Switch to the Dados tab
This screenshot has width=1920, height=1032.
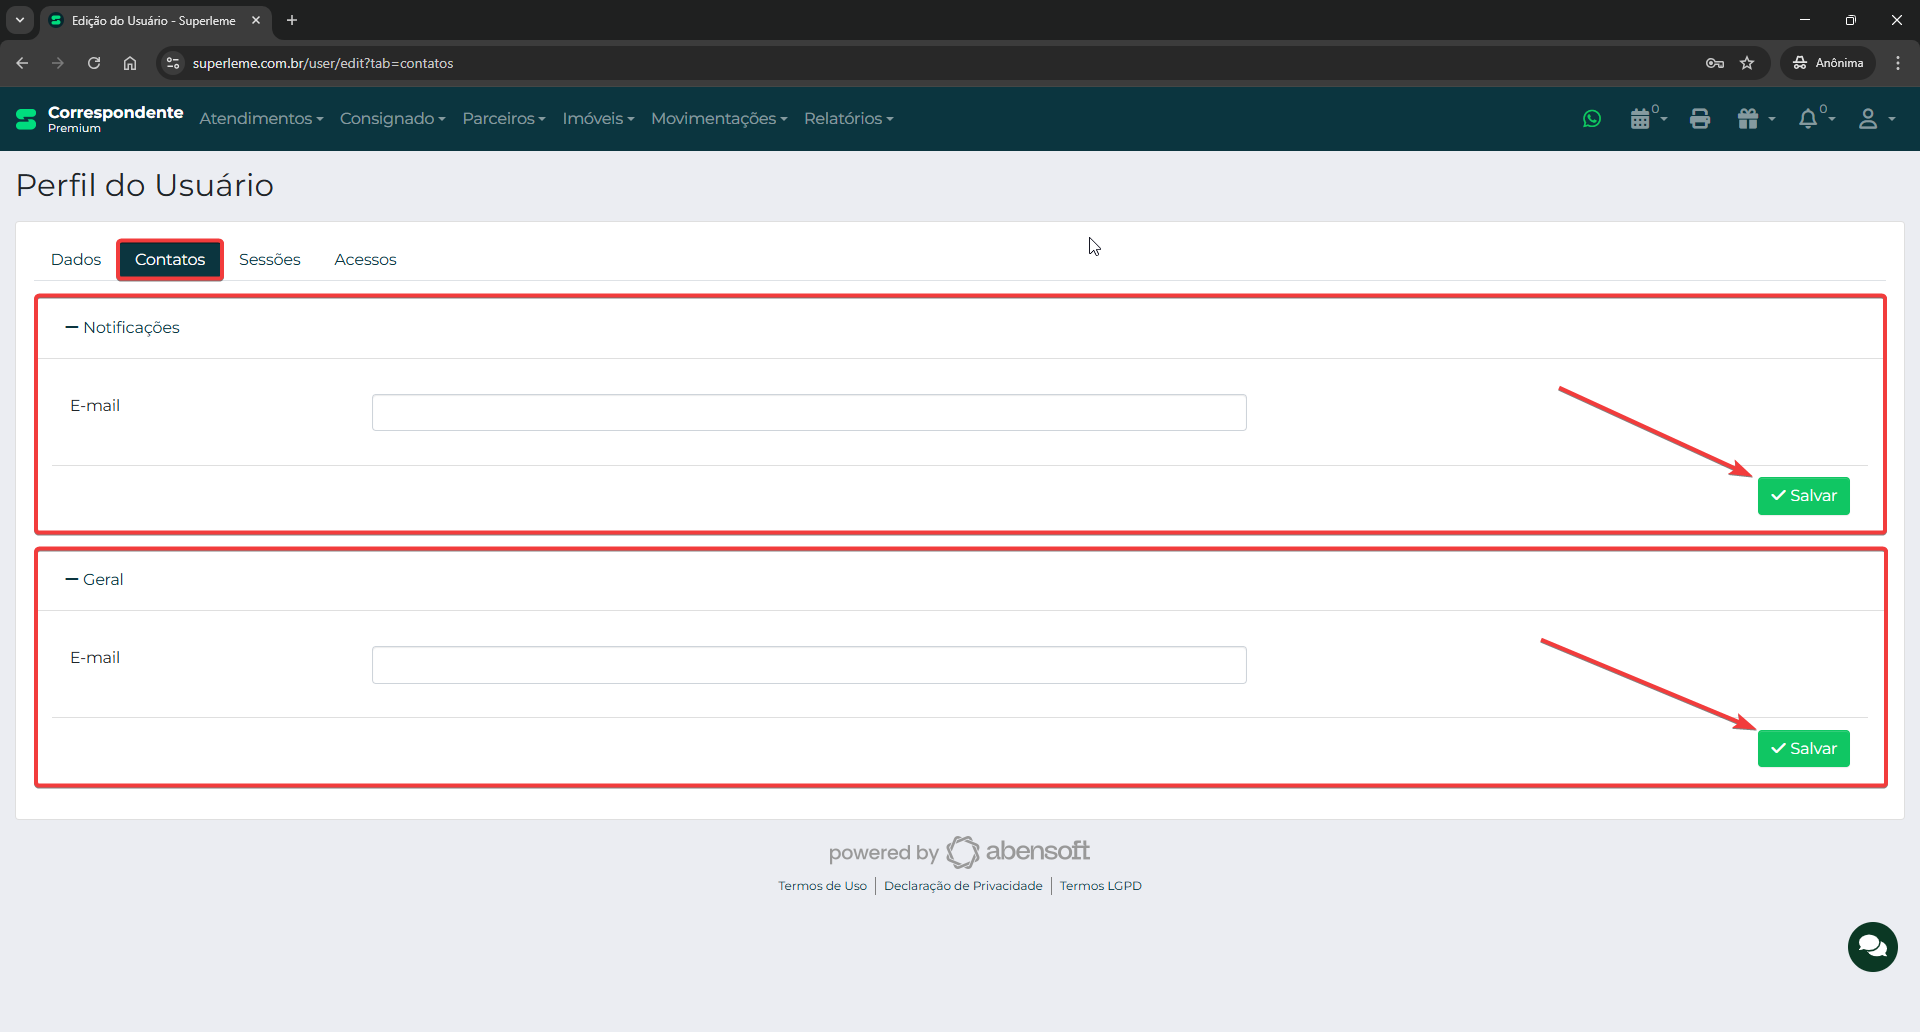click(76, 259)
